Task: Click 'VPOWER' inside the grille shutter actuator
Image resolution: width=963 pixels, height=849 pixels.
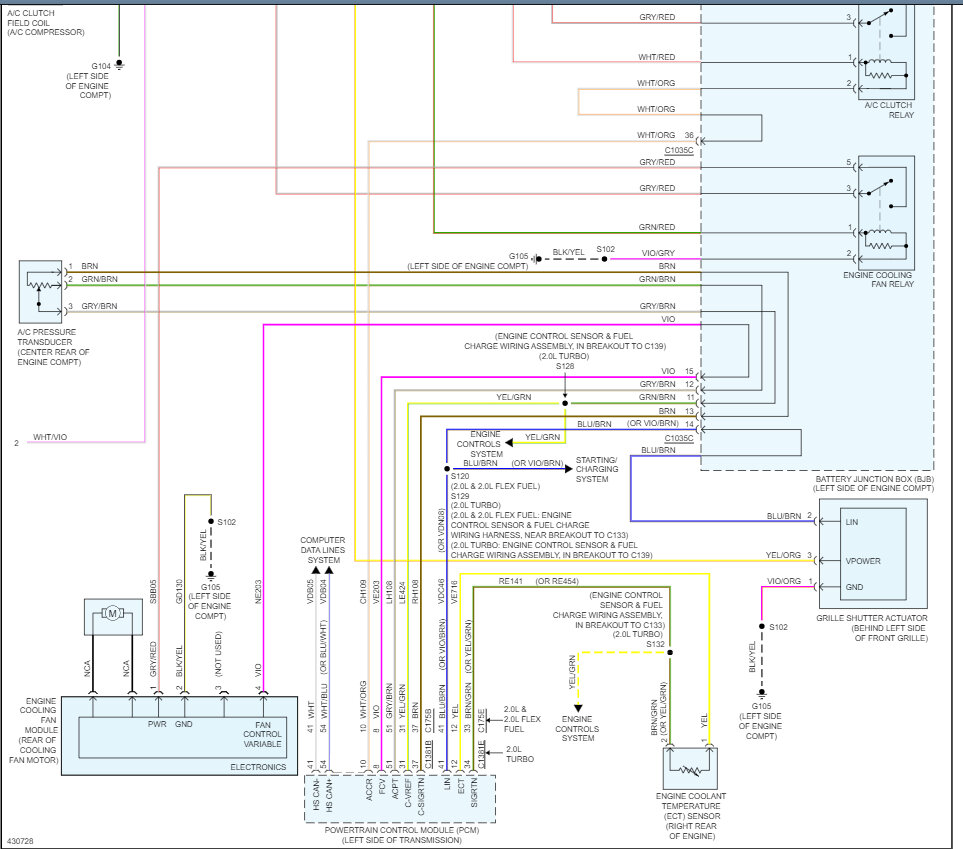Action: point(863,561)
